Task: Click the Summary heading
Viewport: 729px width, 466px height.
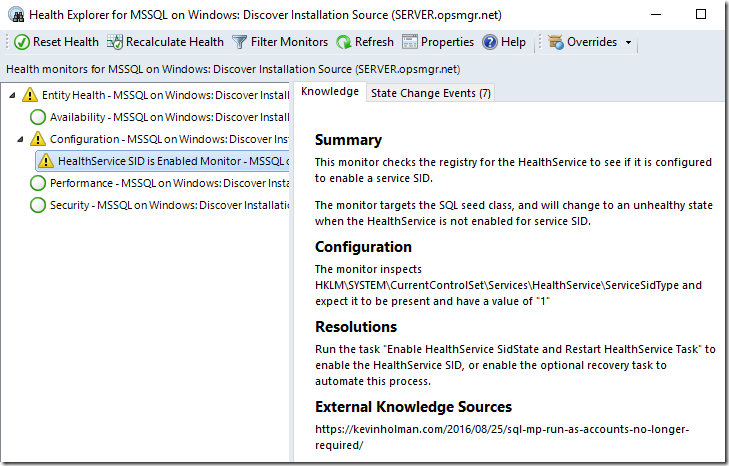Action: 348,140
